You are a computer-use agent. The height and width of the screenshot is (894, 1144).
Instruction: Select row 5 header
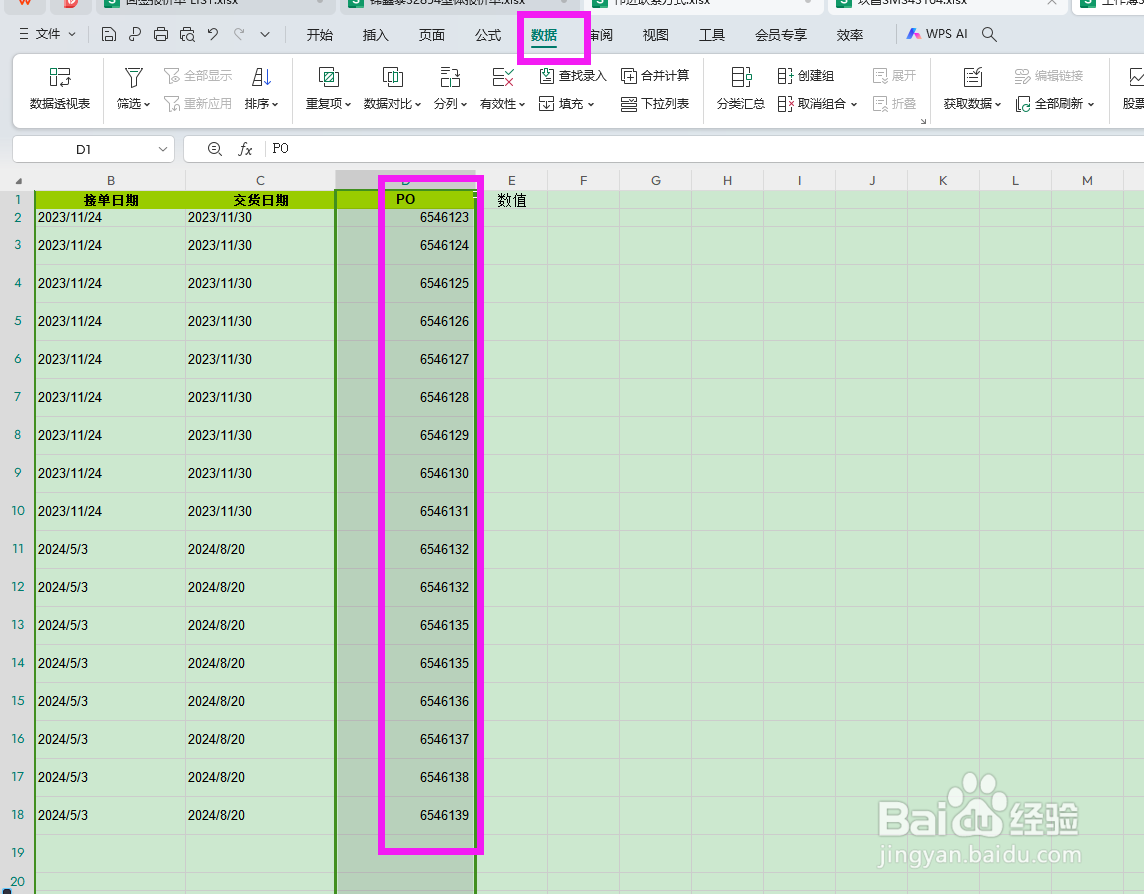point(18,321)
